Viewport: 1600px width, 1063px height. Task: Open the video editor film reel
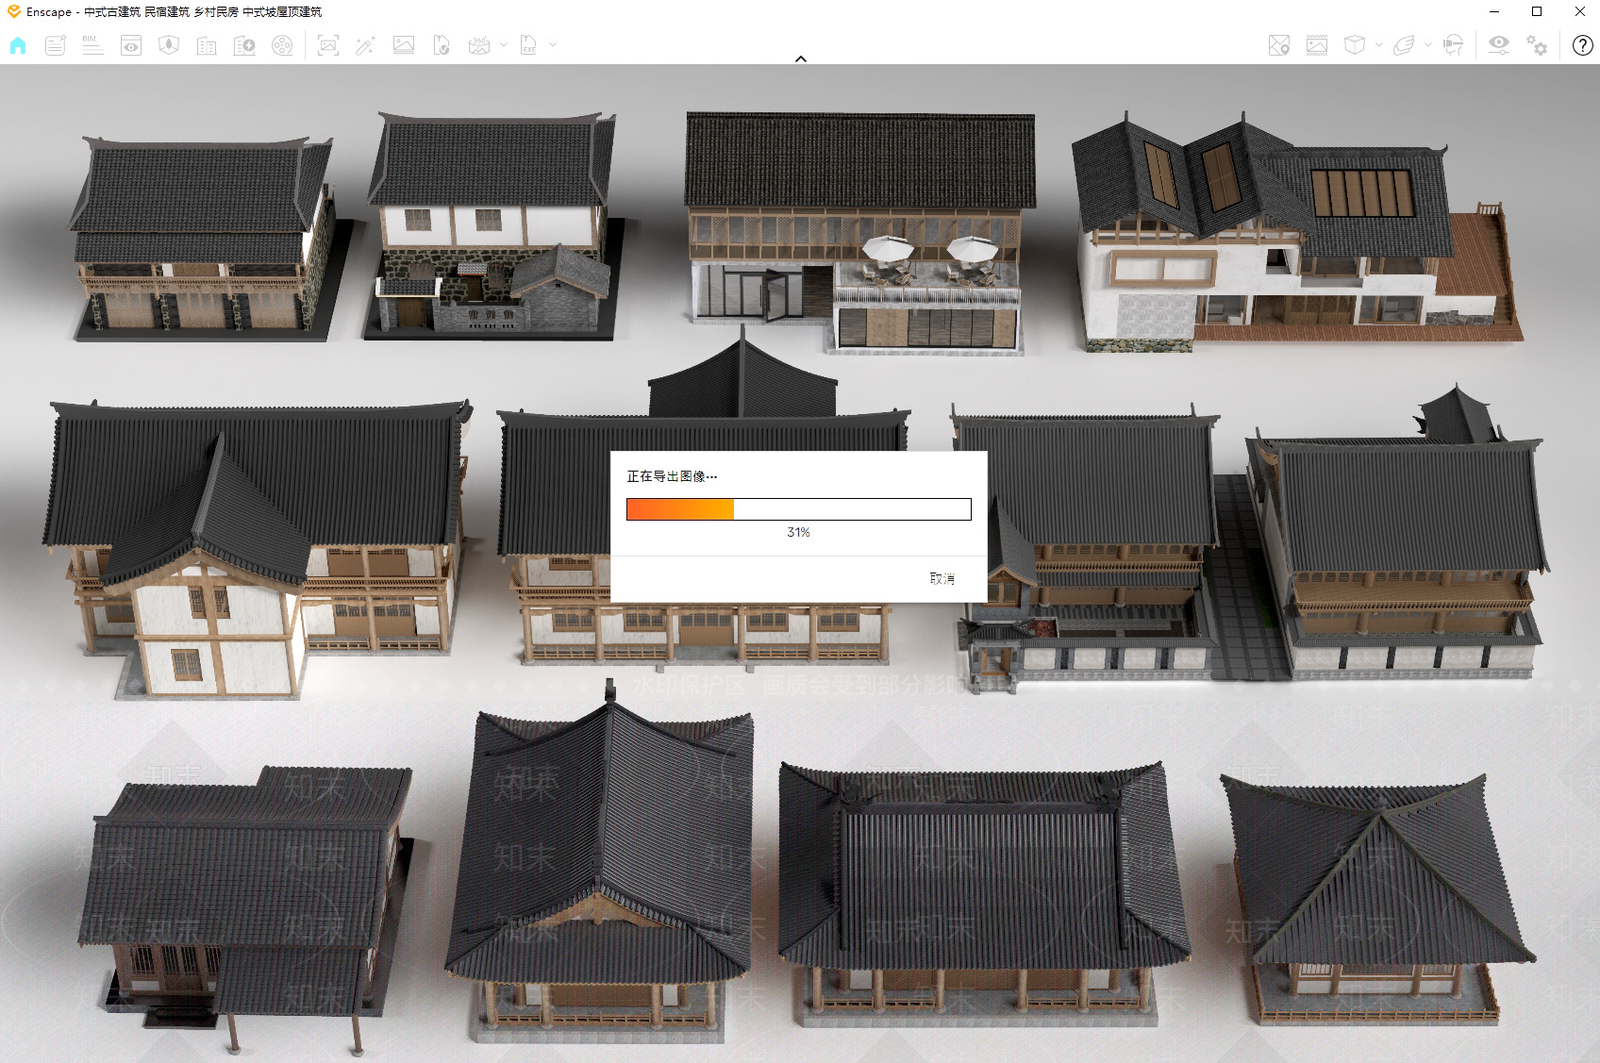[x=283, y=45]
